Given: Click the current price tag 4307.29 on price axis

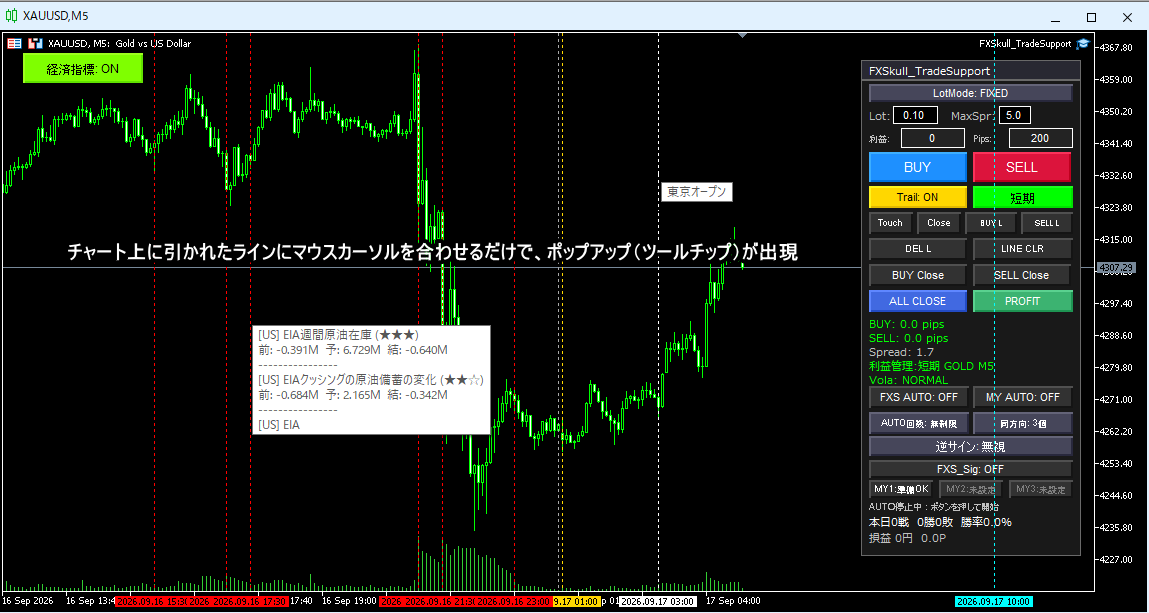Looking at the screenshot, I should pos(1116,268).
